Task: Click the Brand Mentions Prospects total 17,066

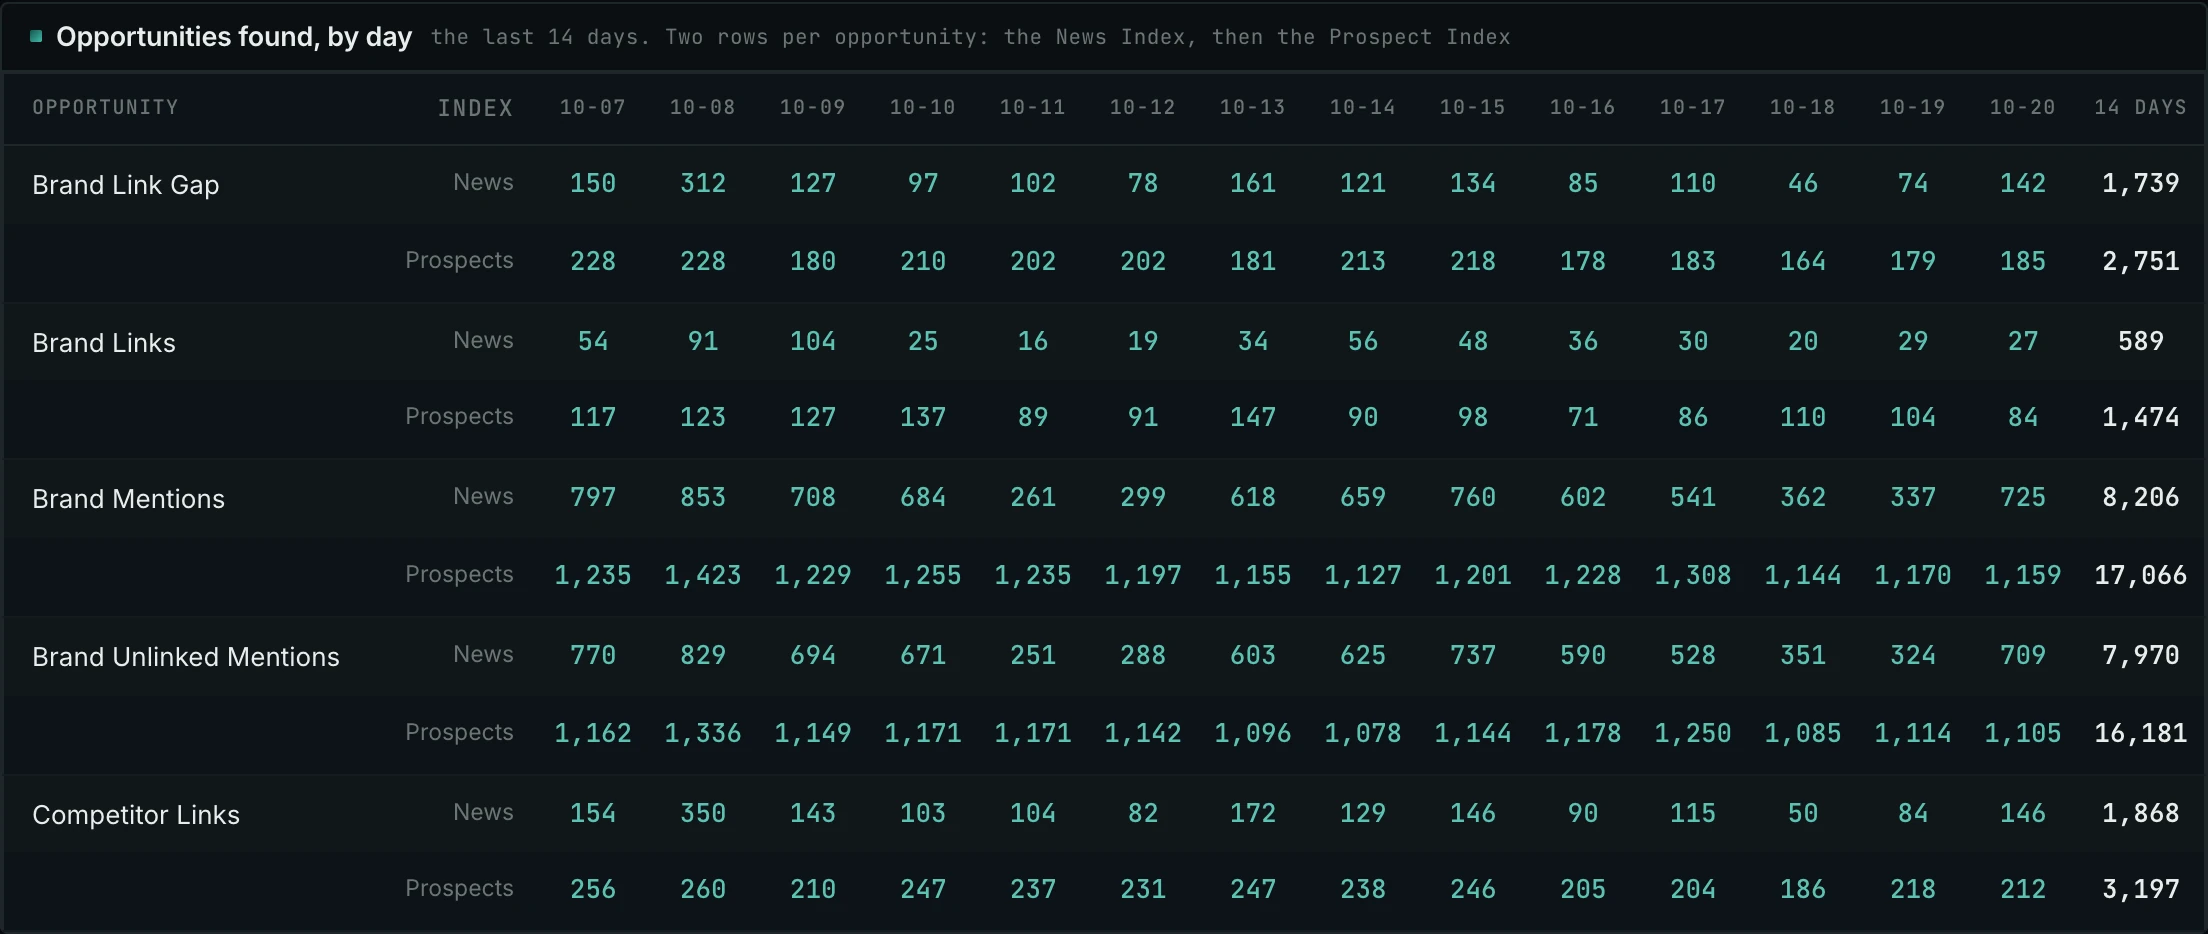Action: pos(2140,575)
